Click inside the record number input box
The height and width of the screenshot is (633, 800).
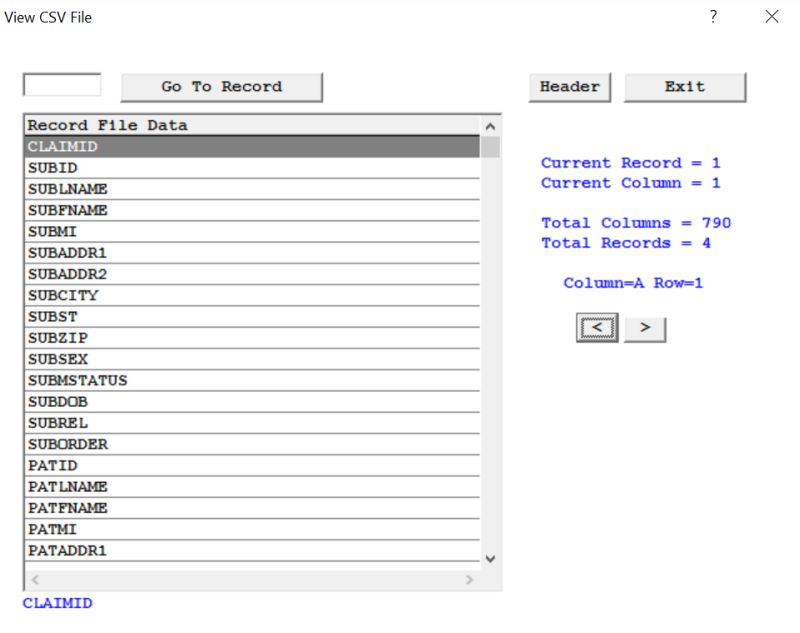coord(62,84)
